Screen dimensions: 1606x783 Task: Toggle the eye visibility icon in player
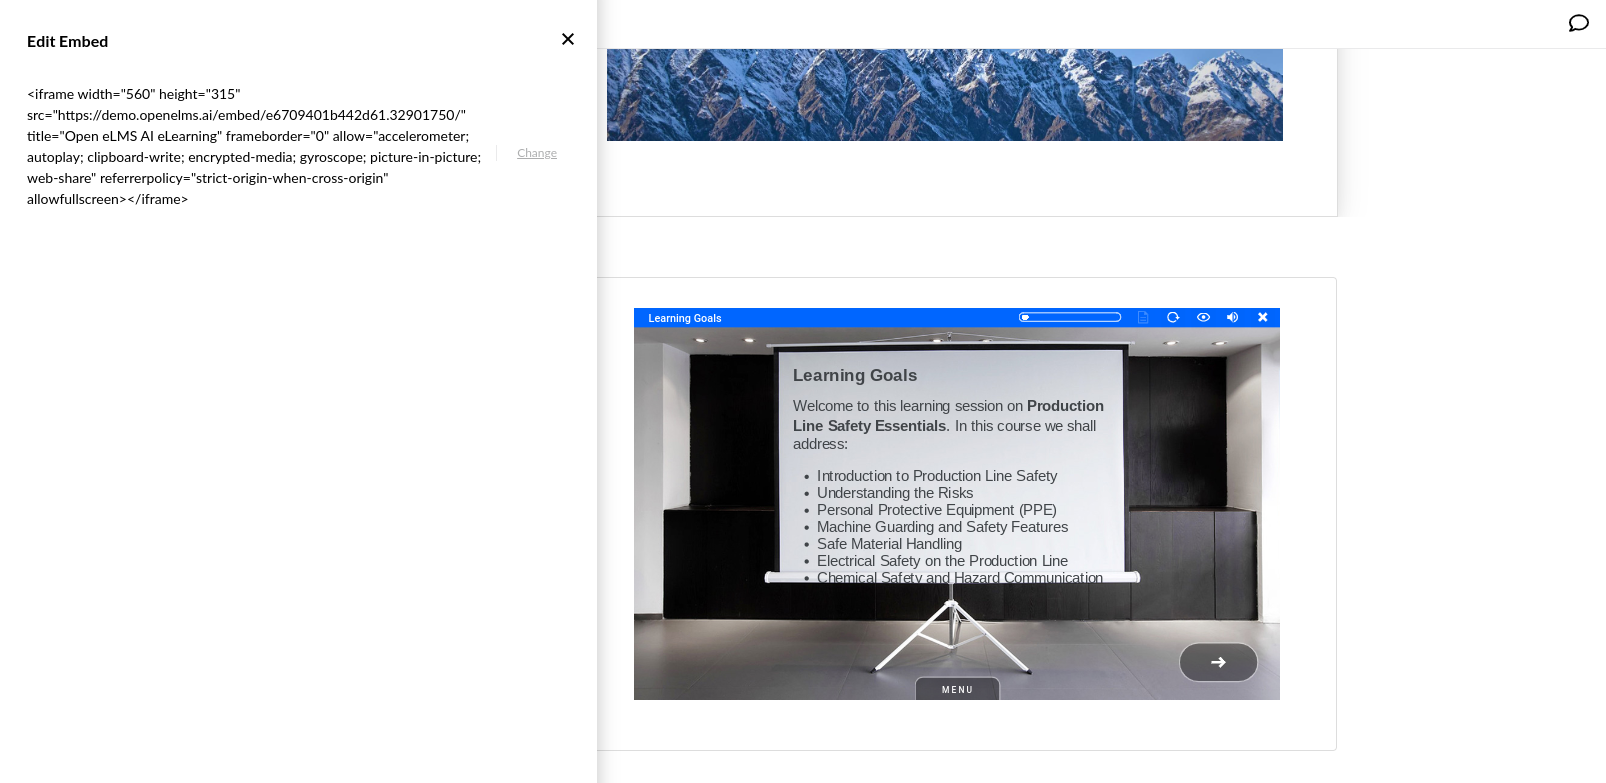click(x=1203, y=317)
